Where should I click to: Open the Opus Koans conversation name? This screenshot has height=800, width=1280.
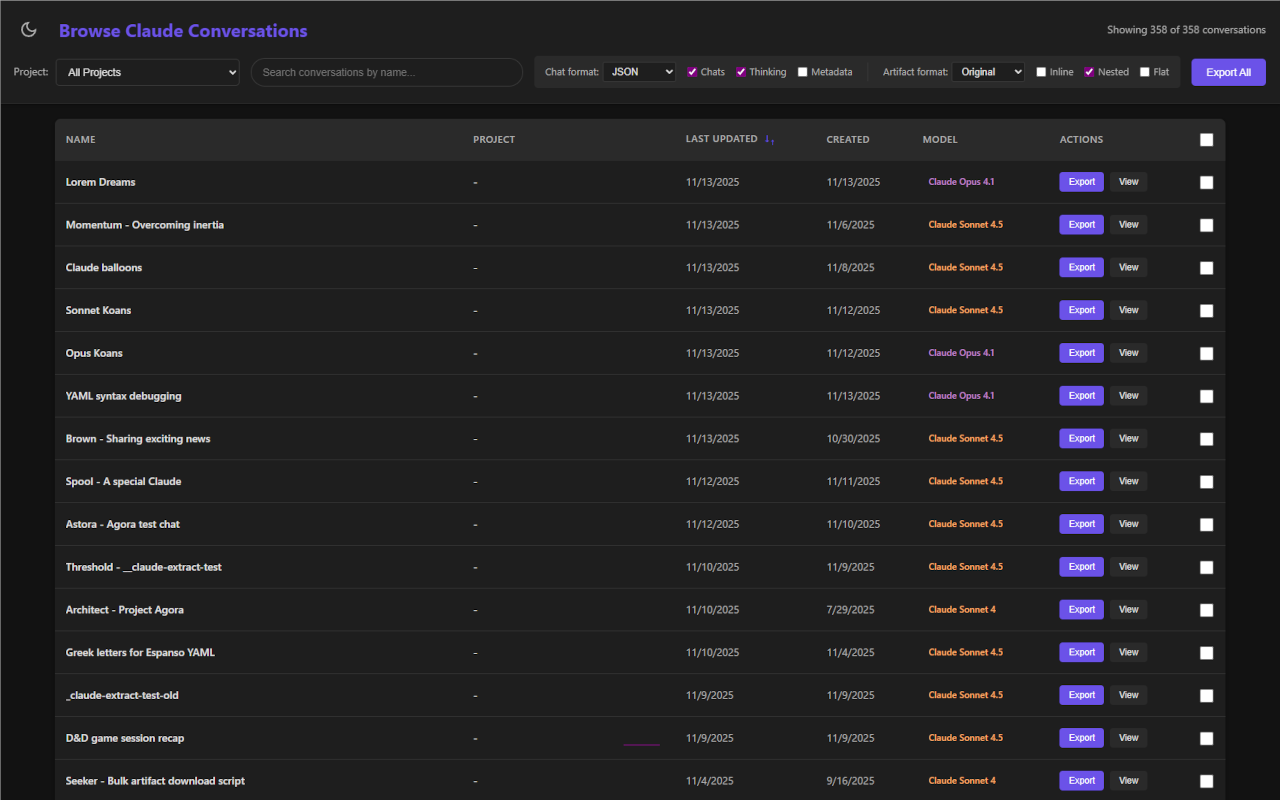(x=94, y=353)
